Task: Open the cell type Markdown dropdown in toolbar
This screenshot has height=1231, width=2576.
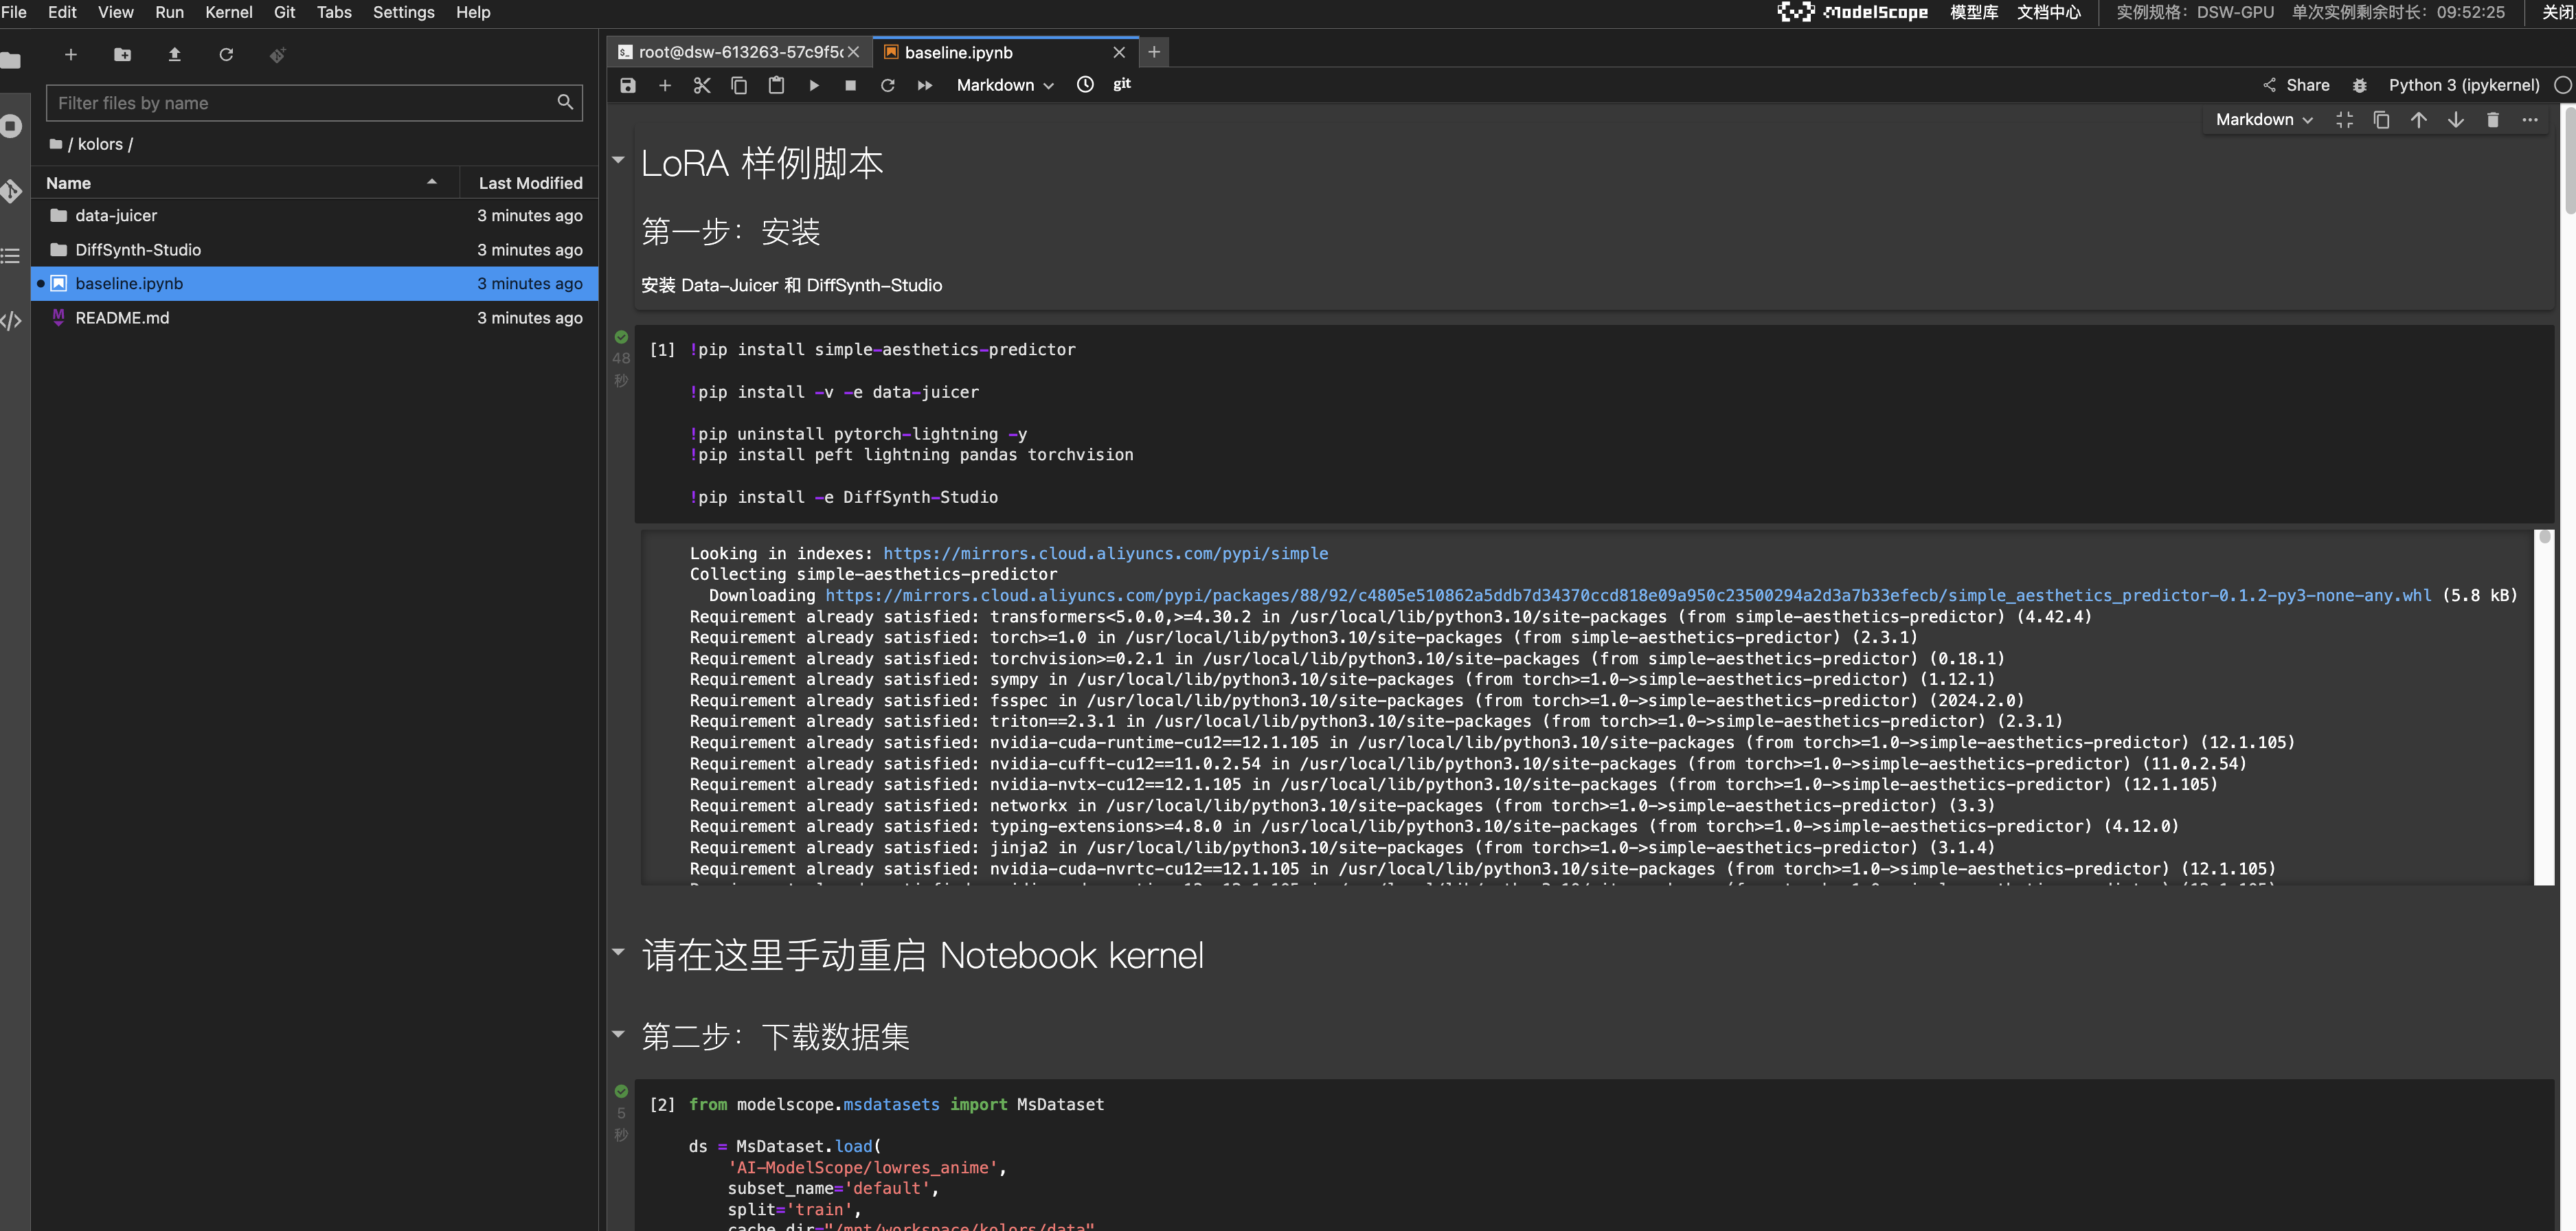Action: tap(1005, 85)
